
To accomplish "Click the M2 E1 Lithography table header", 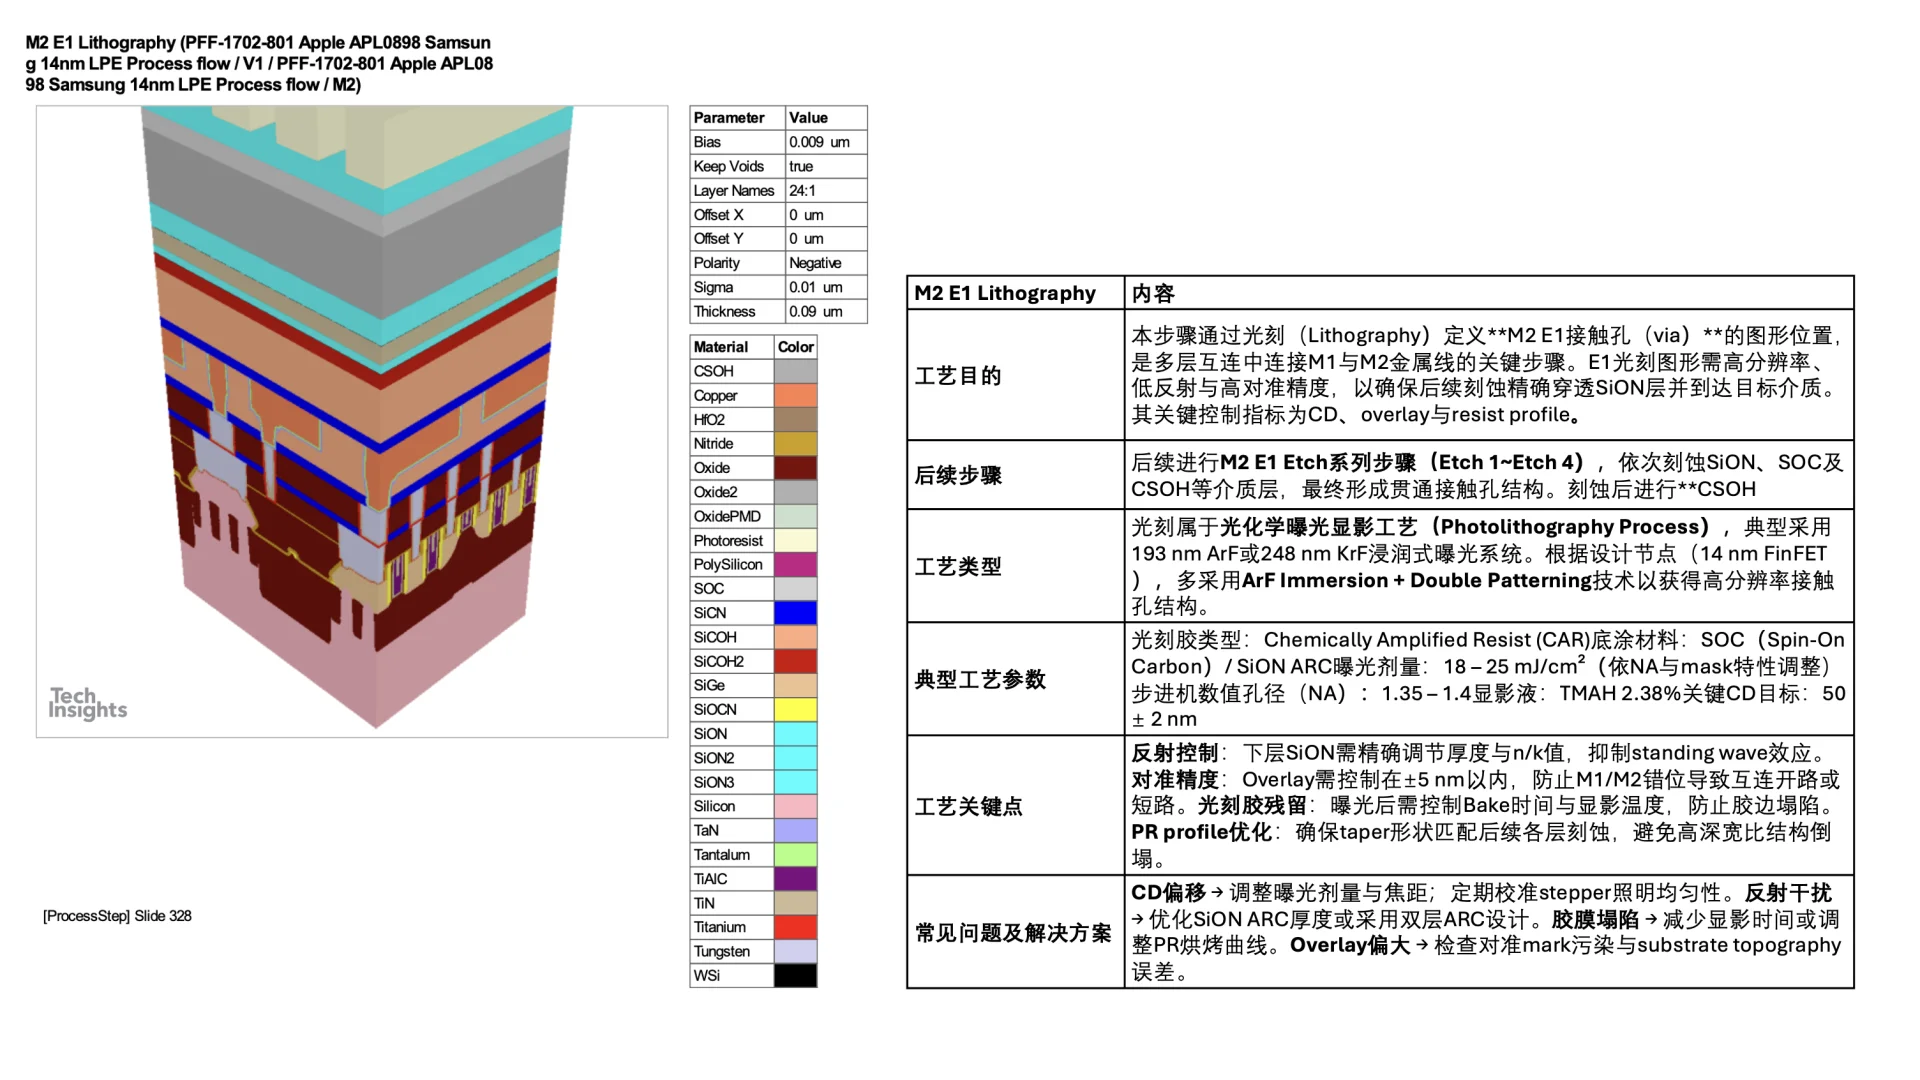I will 1005,293.
